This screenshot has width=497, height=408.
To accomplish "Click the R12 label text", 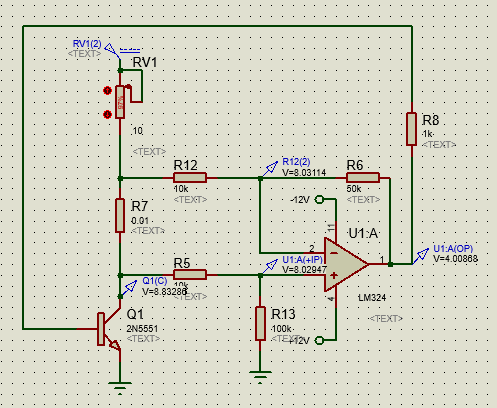I will (x=185, y=165).
